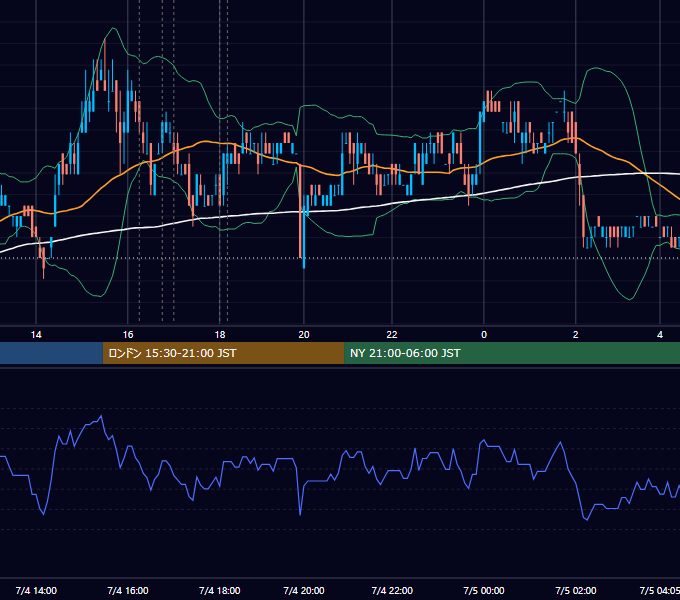Image resolution: width=680 pixels, height=600 pixels.
Task: Click the 7/5 02:00 label on indicator axis
Action: coord(576,590)
